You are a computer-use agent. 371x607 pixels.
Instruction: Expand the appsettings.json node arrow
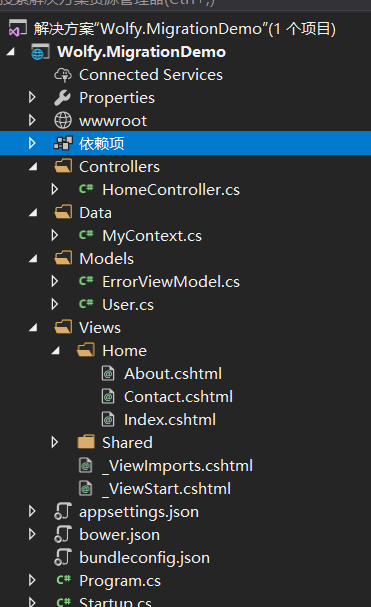coord(32,511)
